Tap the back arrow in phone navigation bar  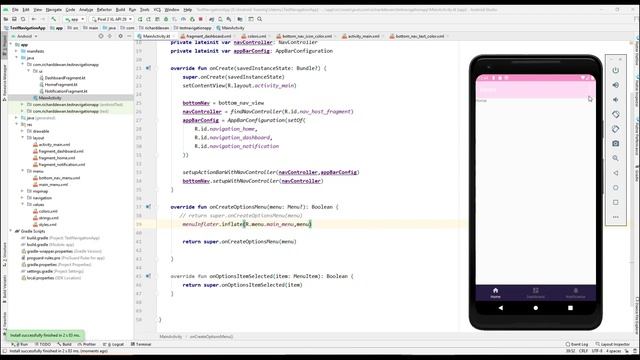[x=501, y=308]
